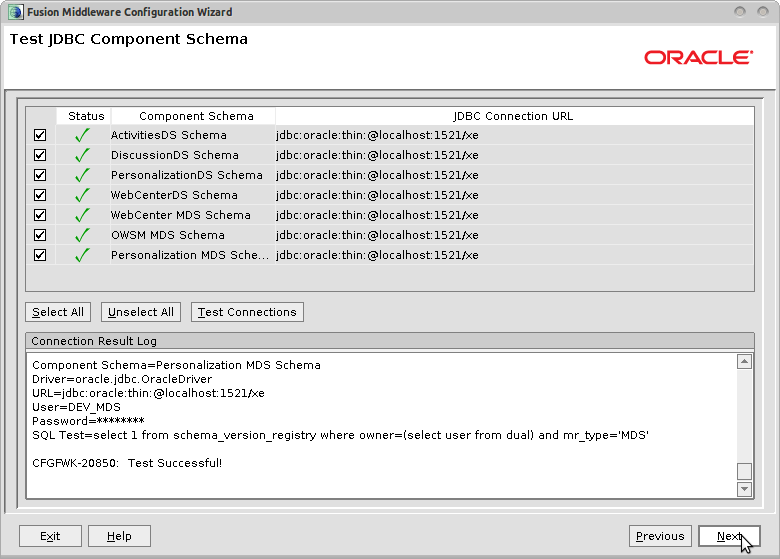Exit the Configuration Wizard

tap(50, 536)
